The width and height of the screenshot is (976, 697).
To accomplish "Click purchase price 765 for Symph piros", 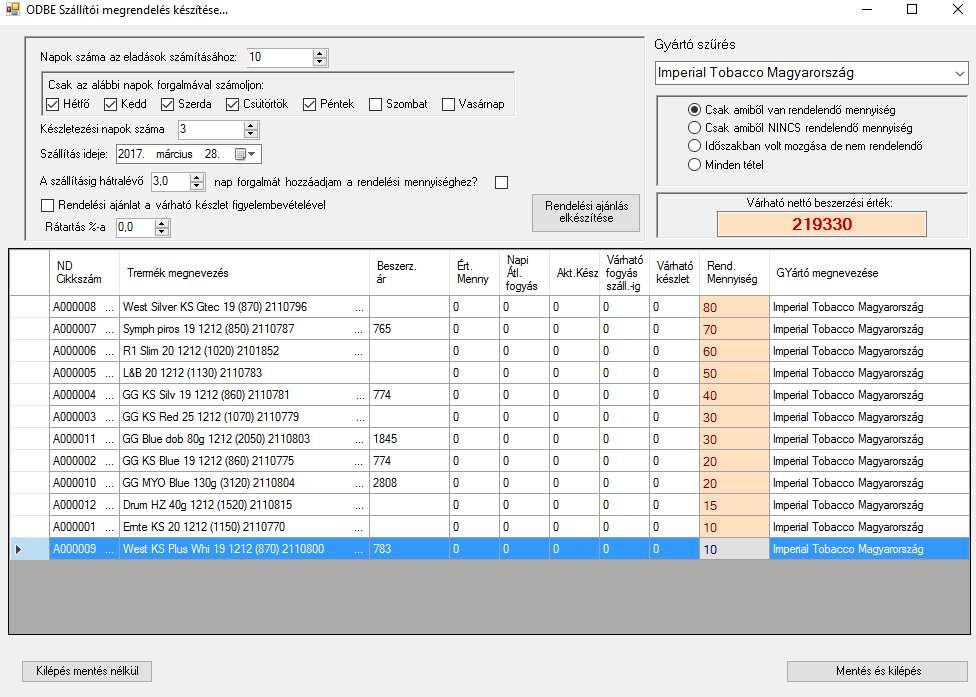I will pos(410,329).
